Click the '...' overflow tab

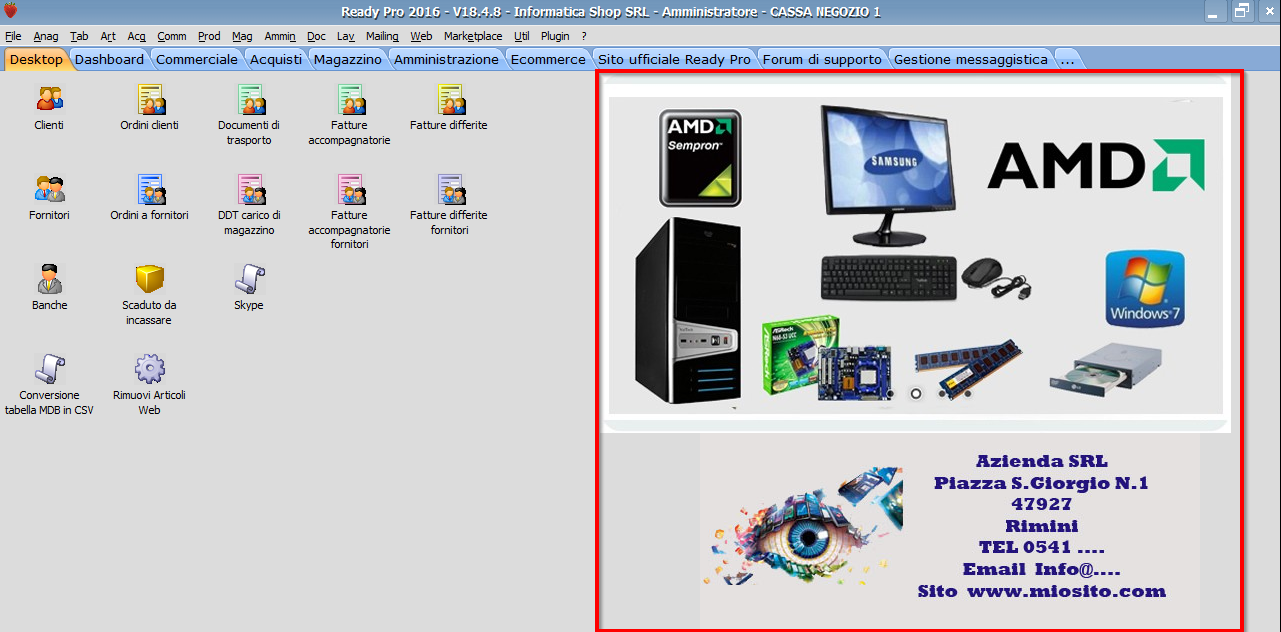click(x=1067, y=59)
